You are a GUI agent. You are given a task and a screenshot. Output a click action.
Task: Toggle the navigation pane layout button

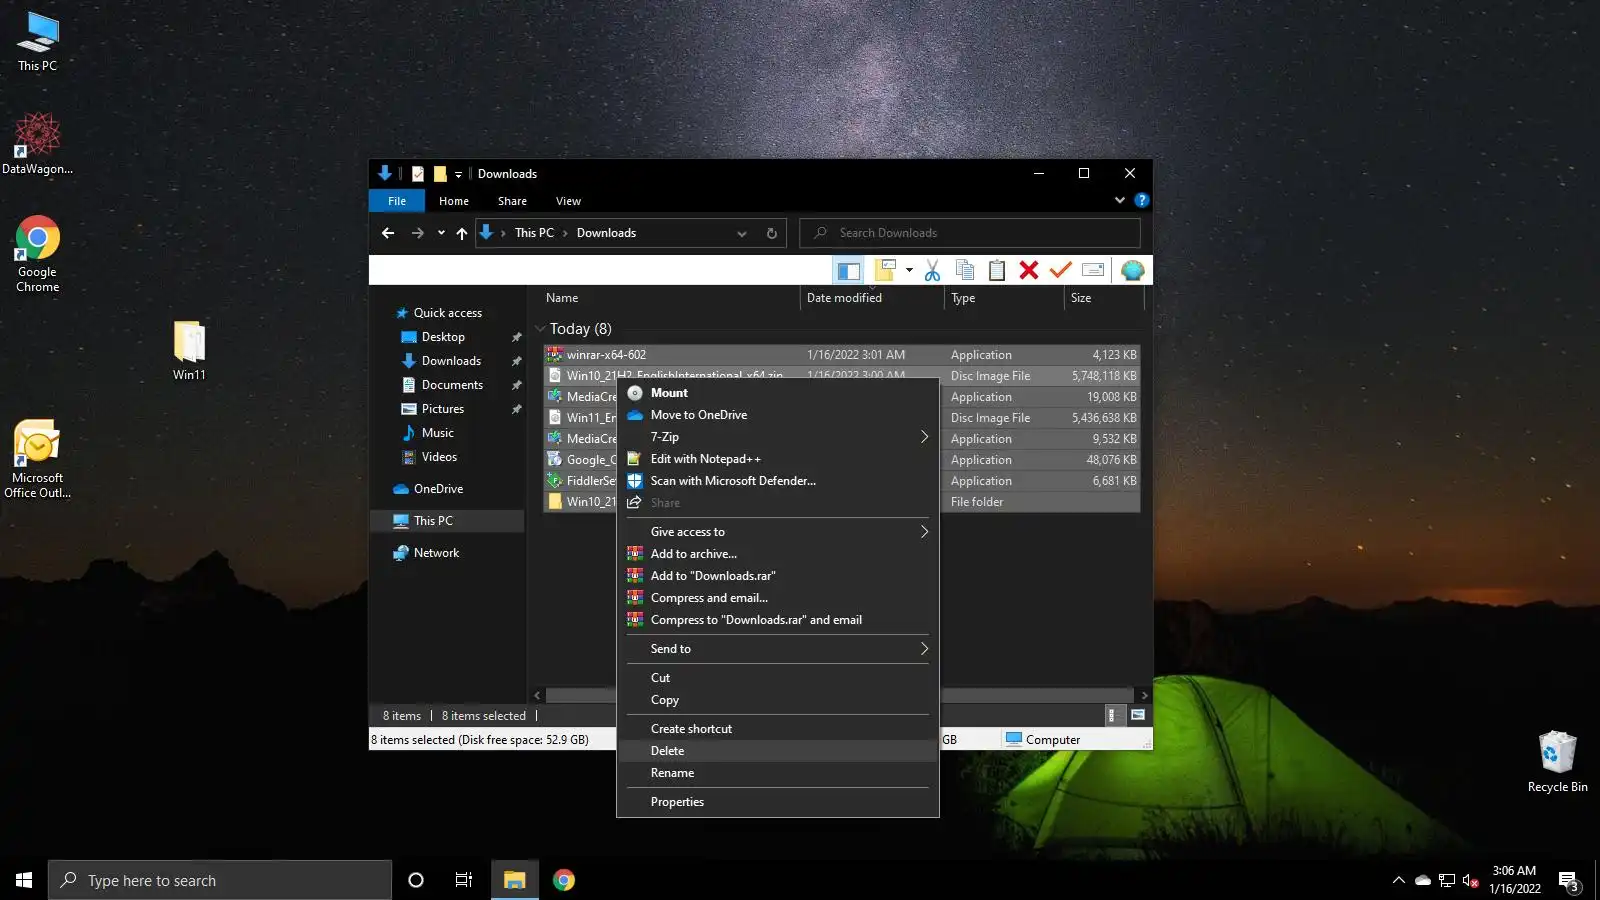(848, 270)
